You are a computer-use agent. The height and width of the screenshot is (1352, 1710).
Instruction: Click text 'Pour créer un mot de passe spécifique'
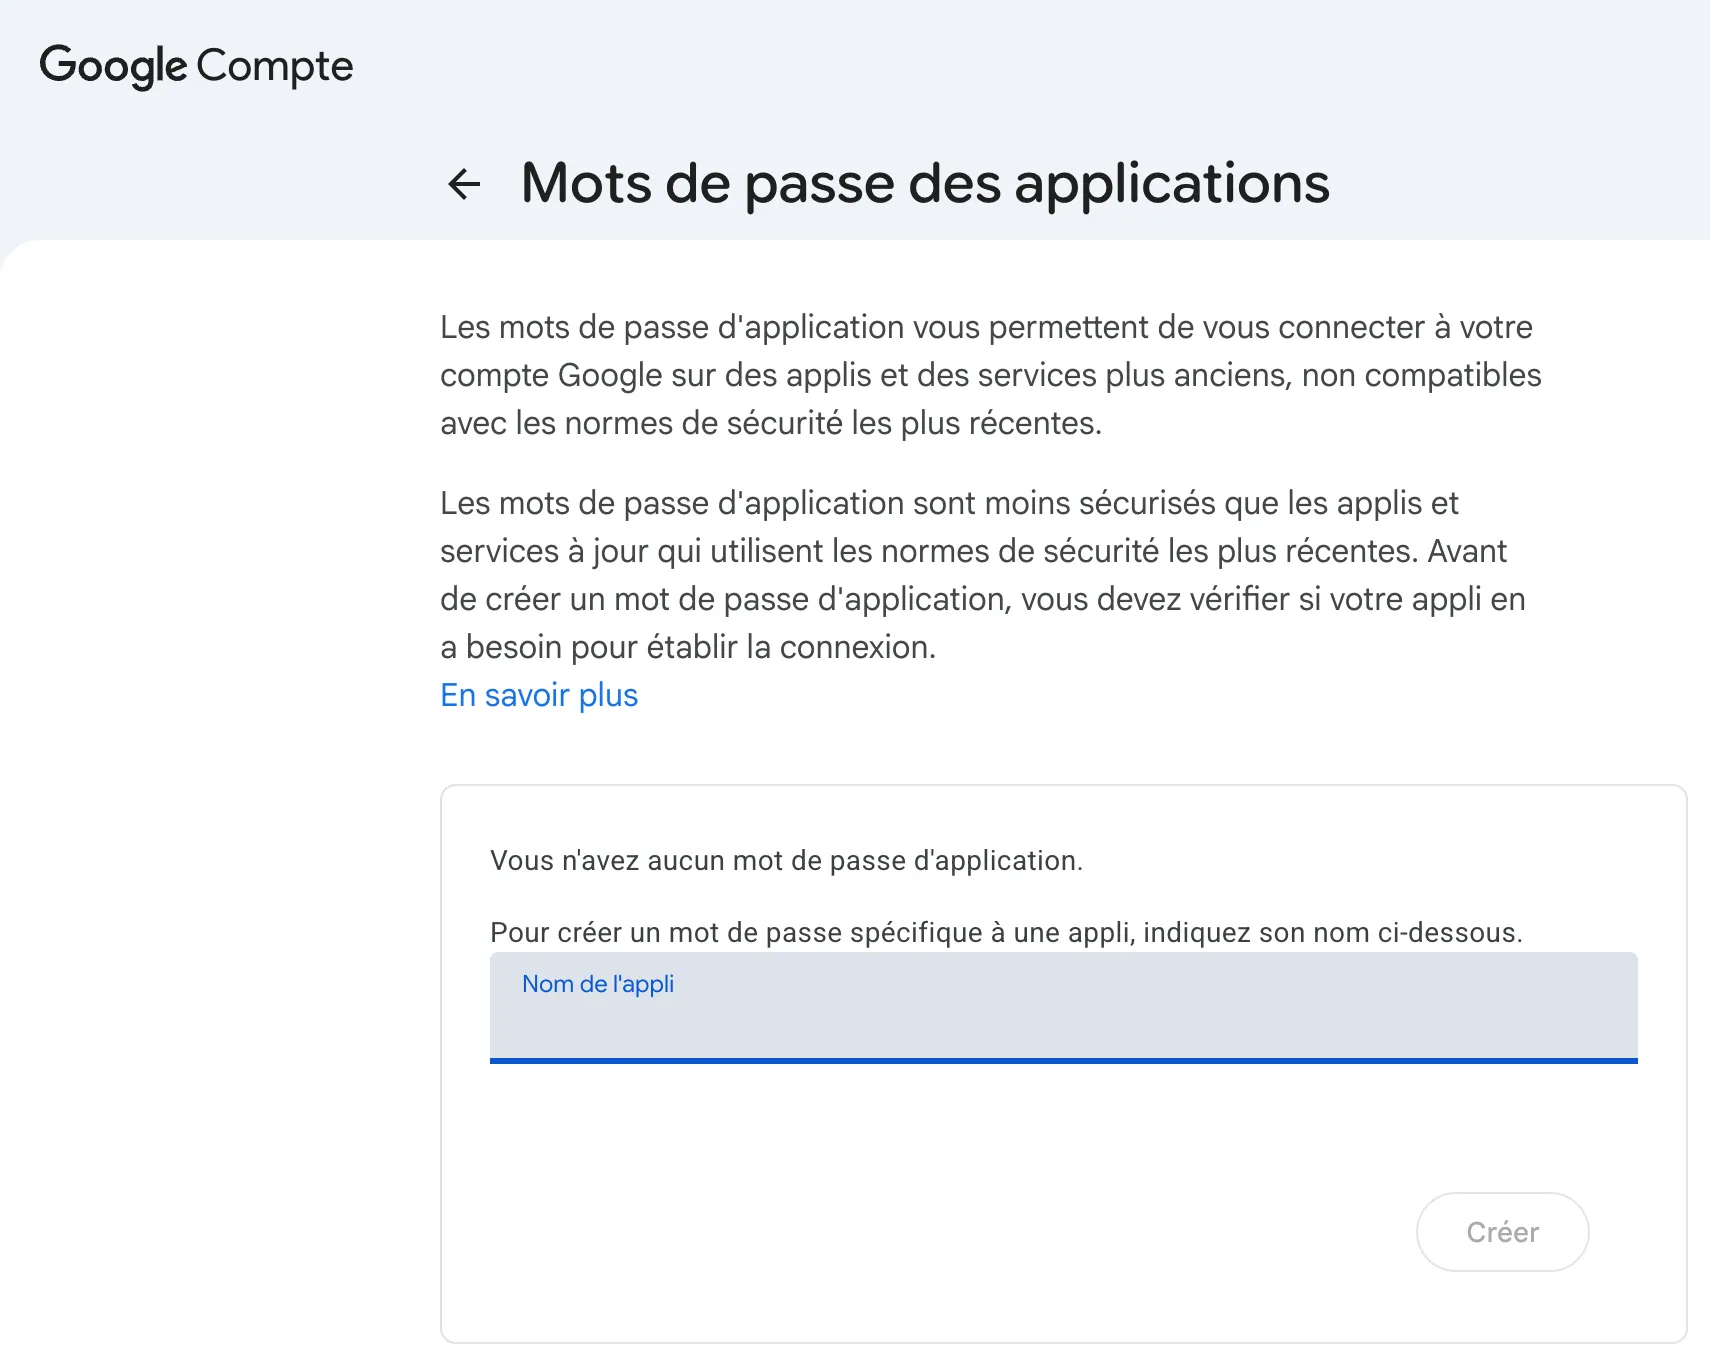[x=736, y=933]
